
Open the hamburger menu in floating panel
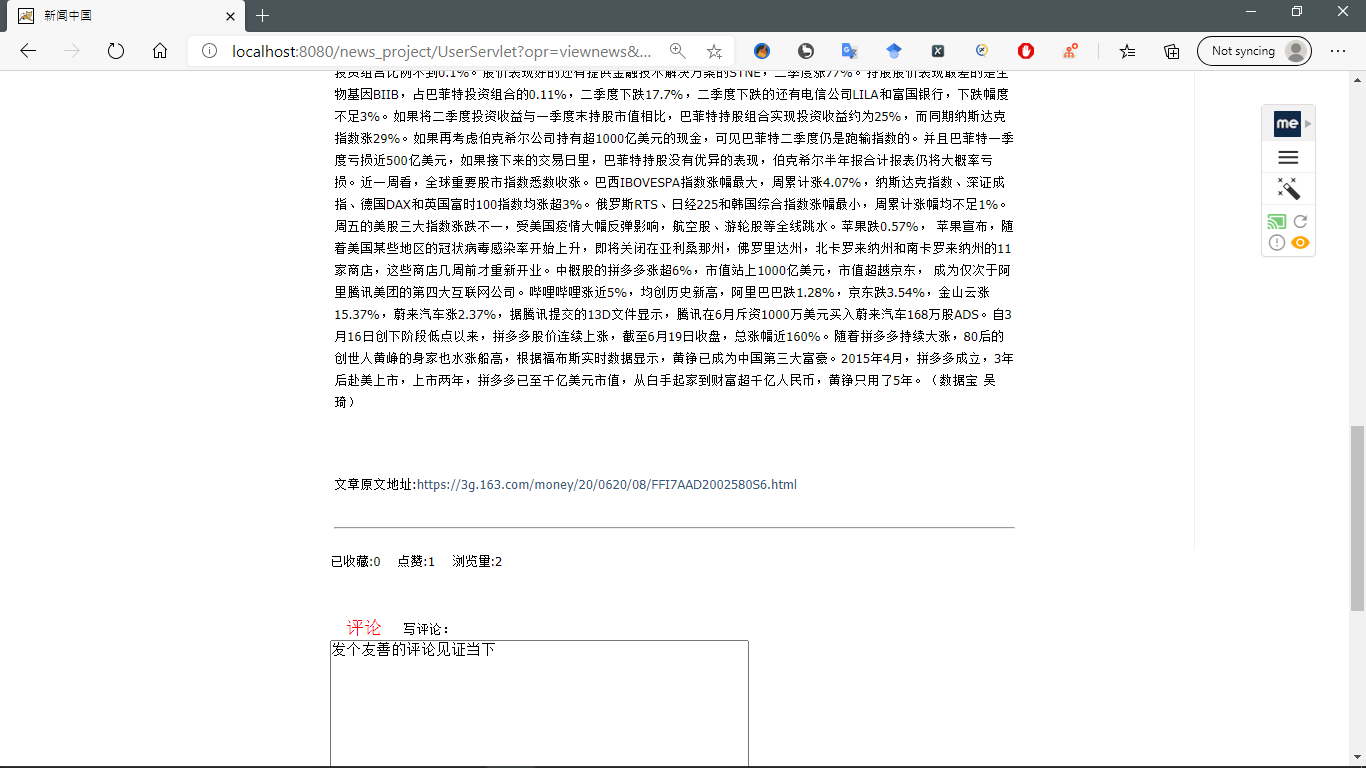pyautogui.click(x=1288, y=158)
